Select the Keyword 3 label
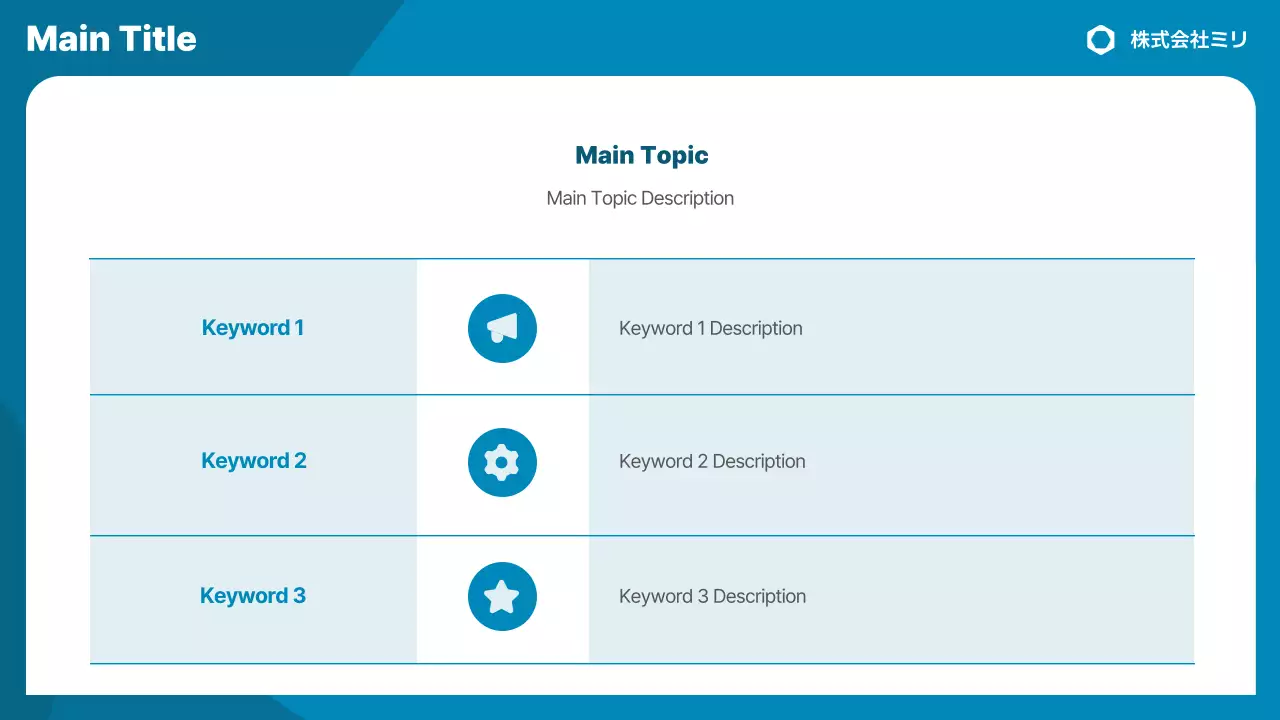 click(x=253, y=596)
